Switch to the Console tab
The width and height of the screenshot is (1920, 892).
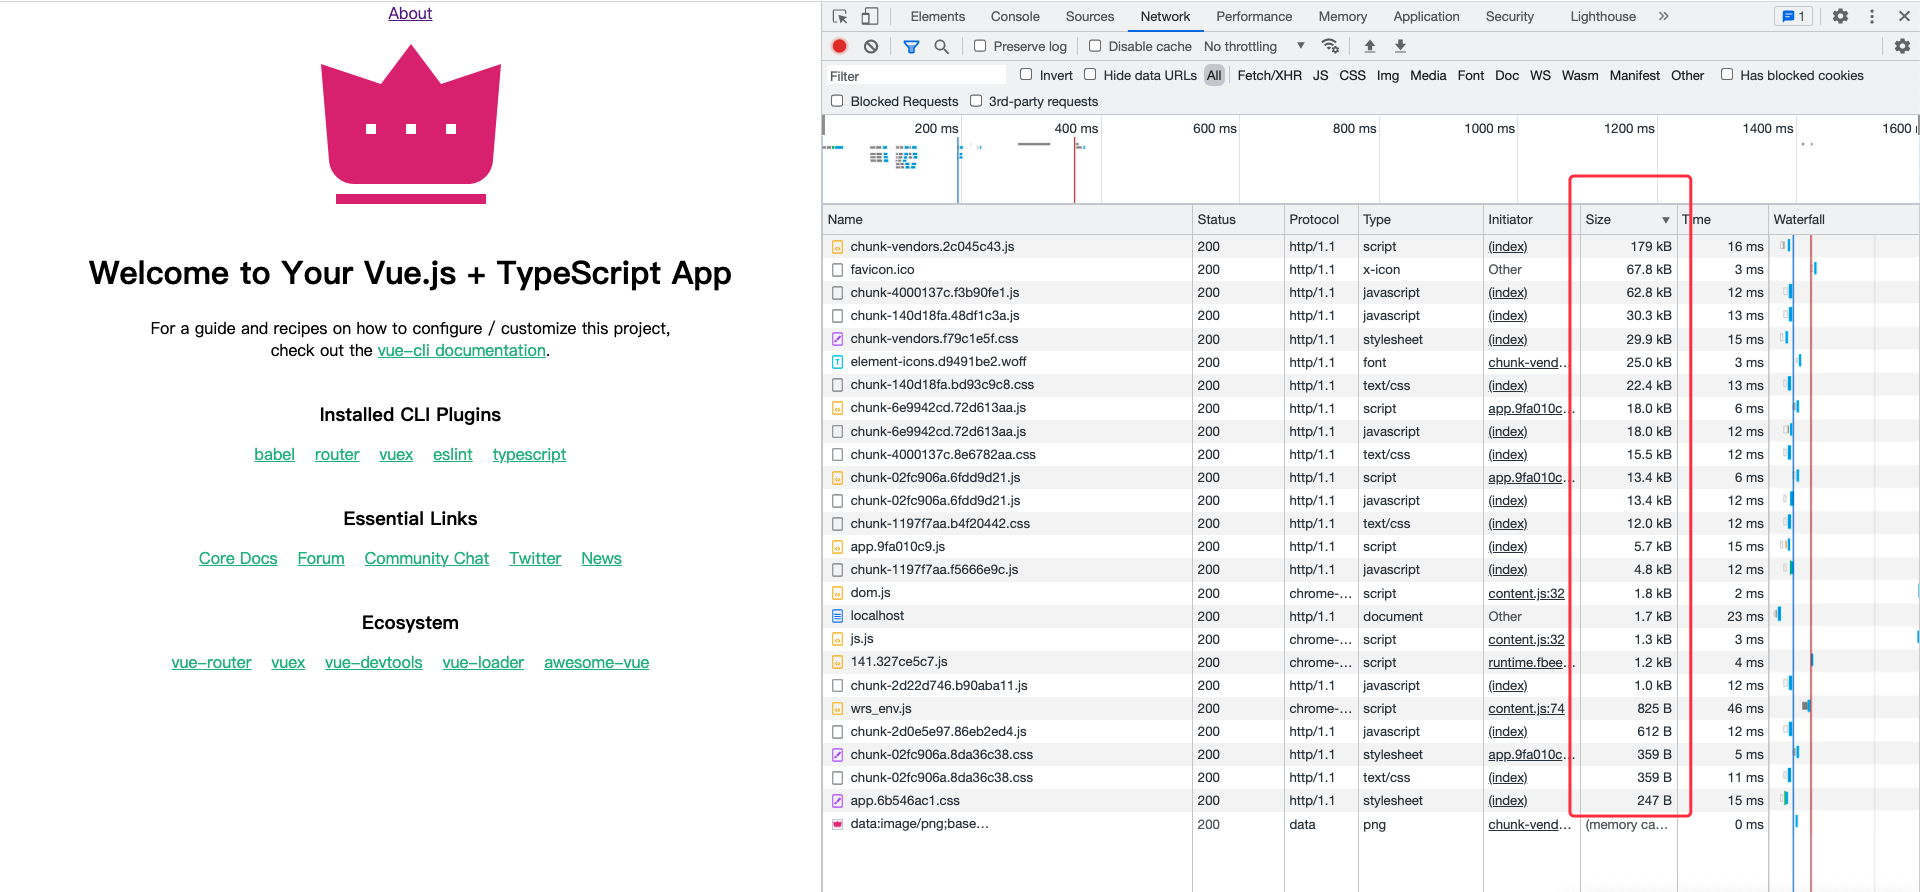tap(1015, 16)
